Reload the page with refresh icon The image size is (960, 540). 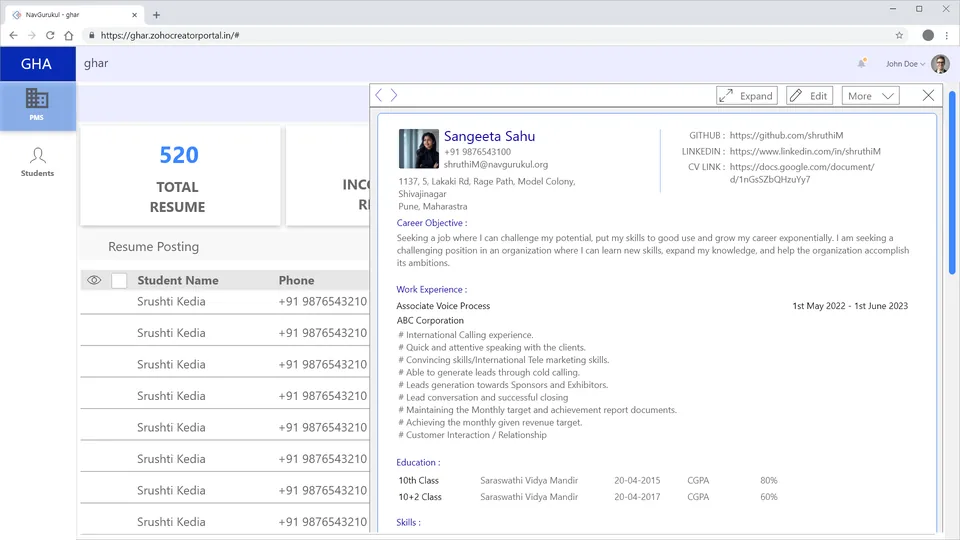(50, 36)
